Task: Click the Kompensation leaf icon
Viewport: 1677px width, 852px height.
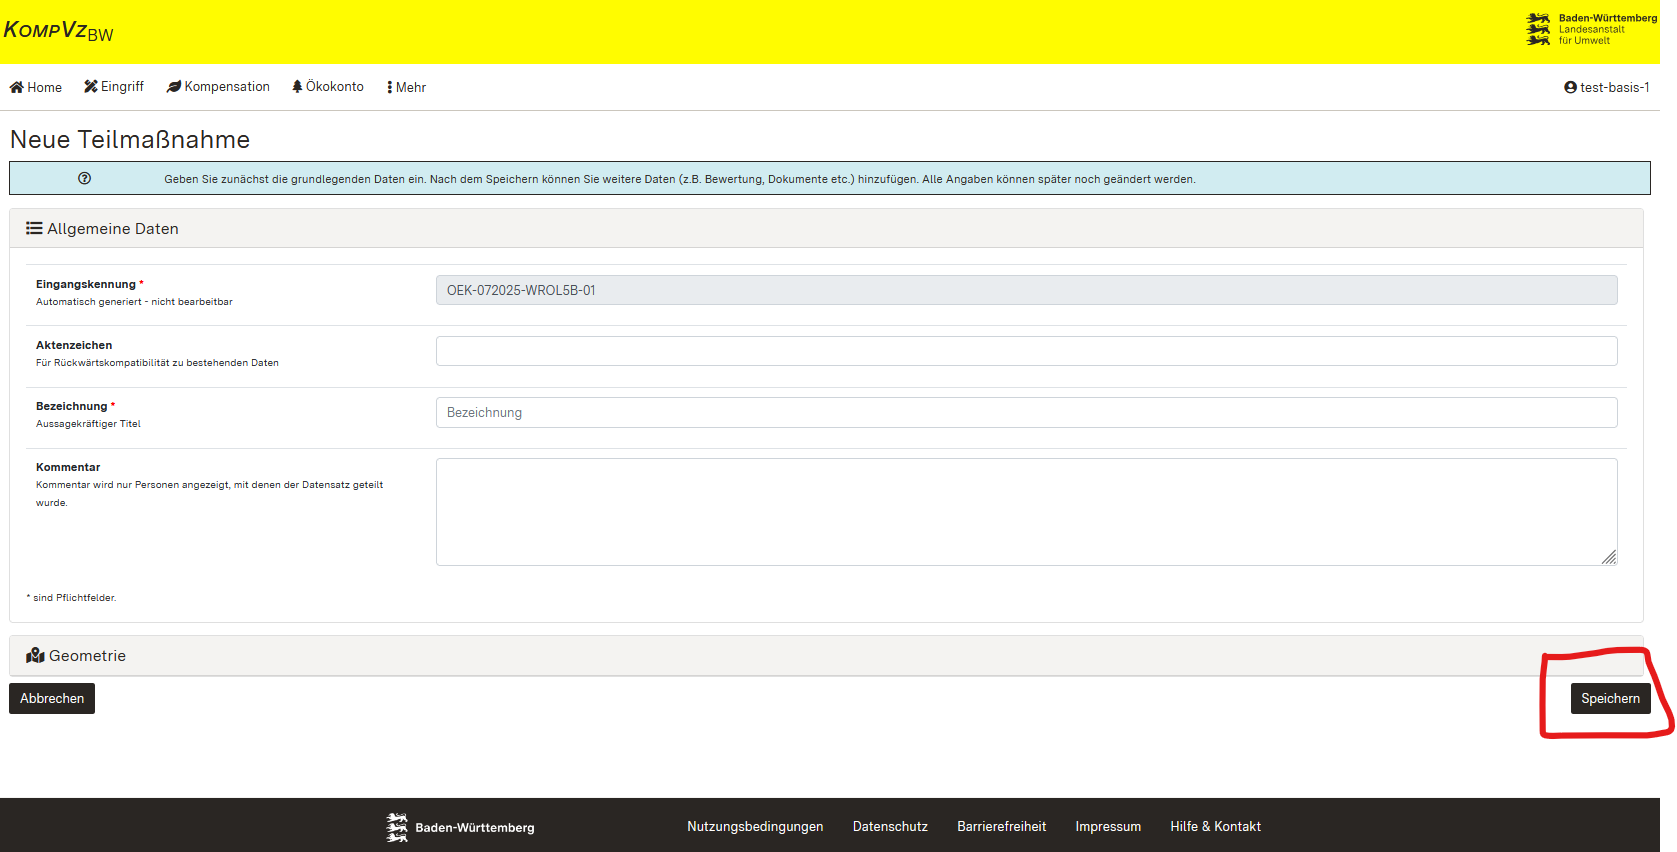Action: 174,87
